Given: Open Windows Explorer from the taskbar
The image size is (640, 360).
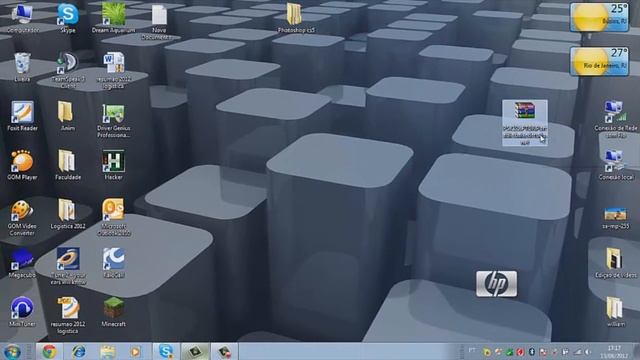Looking at the screenshot, I should coord(107,351).
